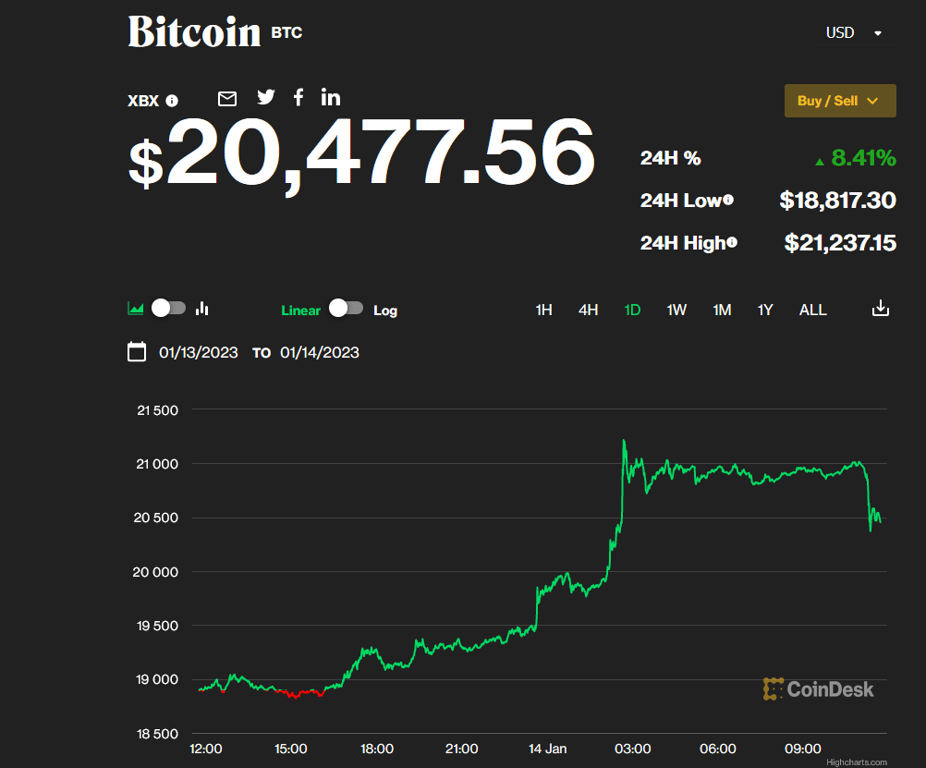This screenshot has height=768, width=926.
Task: Select the 1W time range
Action: pyautogui.click(x=677, y=310)
